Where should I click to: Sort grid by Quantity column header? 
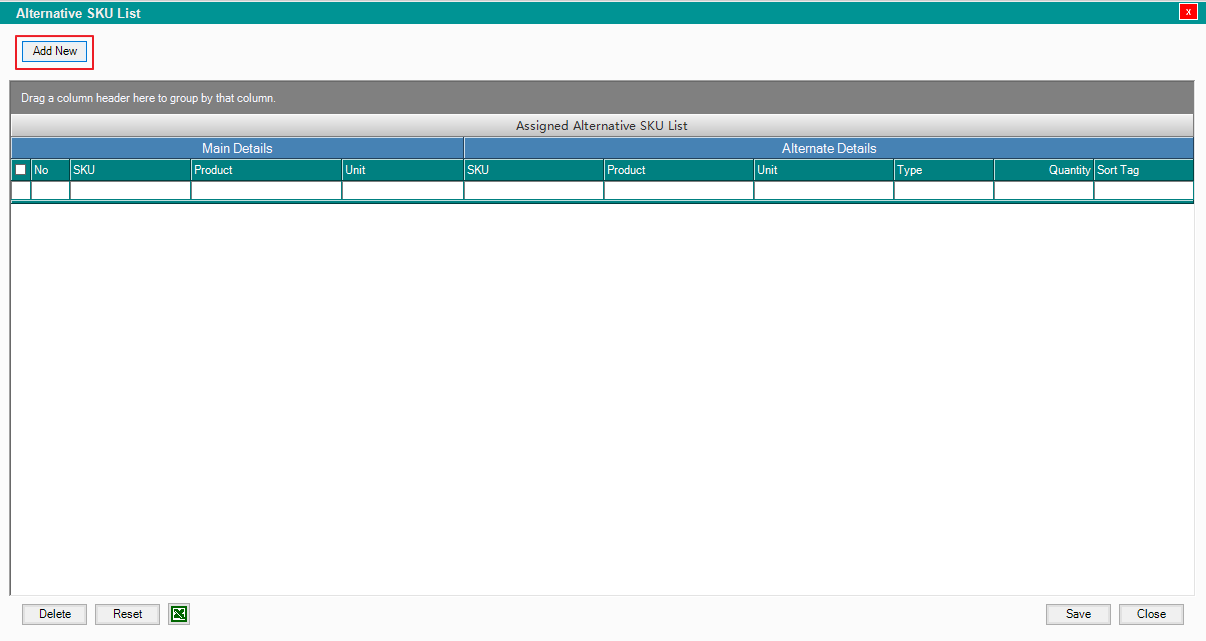coord(1044,170)
